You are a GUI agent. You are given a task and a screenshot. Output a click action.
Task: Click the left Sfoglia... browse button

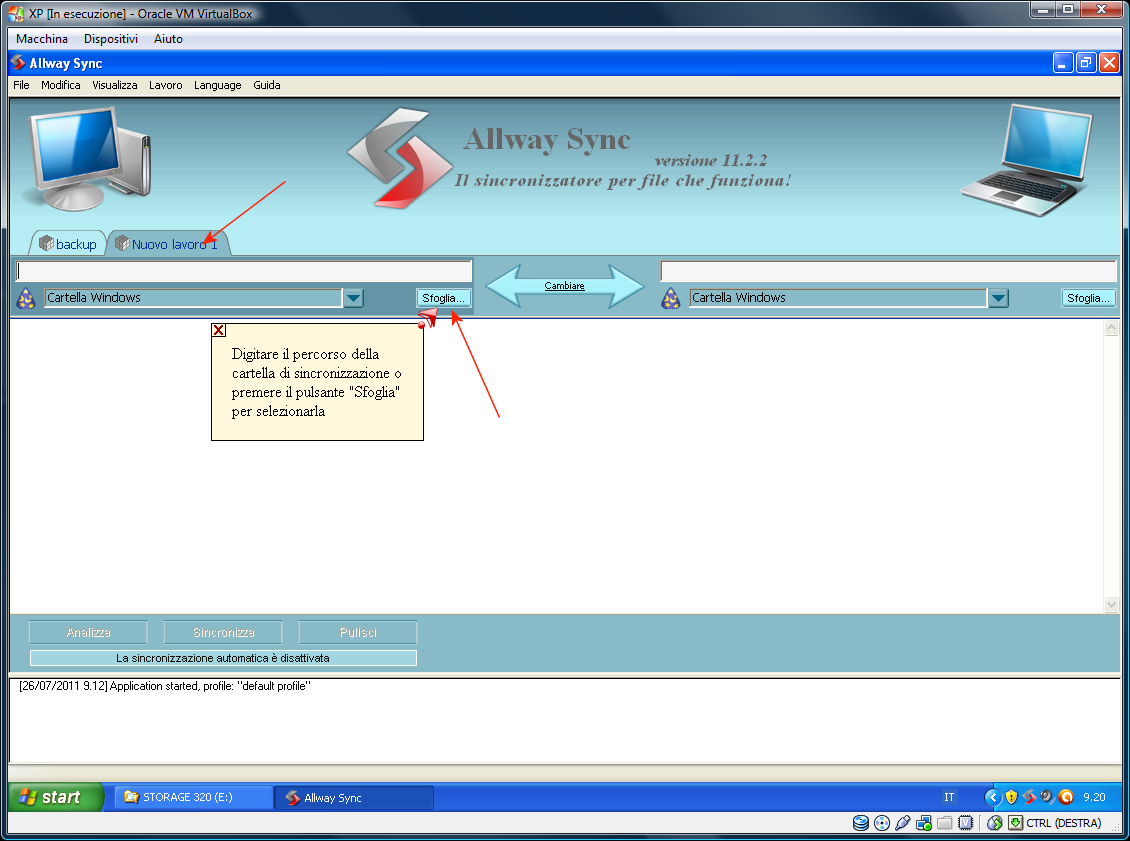443,298
